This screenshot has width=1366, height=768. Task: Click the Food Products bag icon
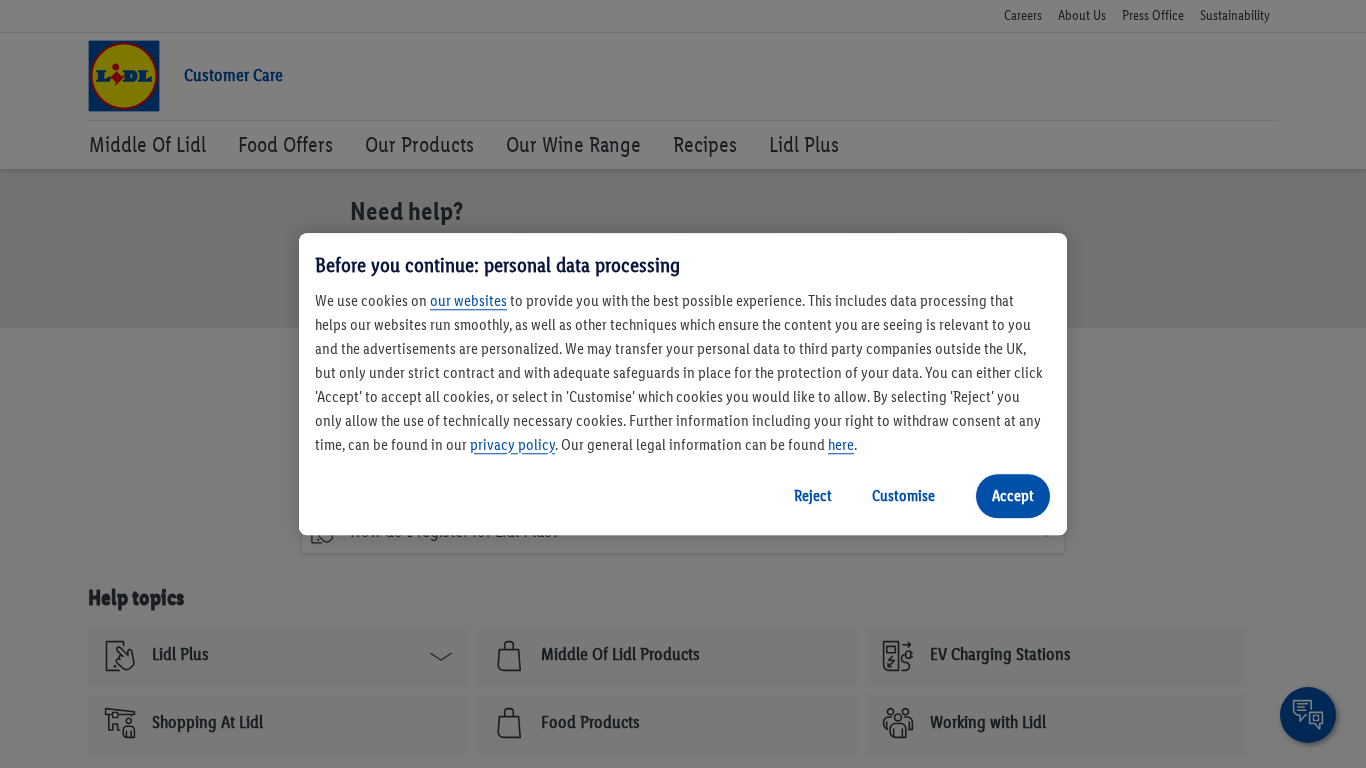(509, 723)
